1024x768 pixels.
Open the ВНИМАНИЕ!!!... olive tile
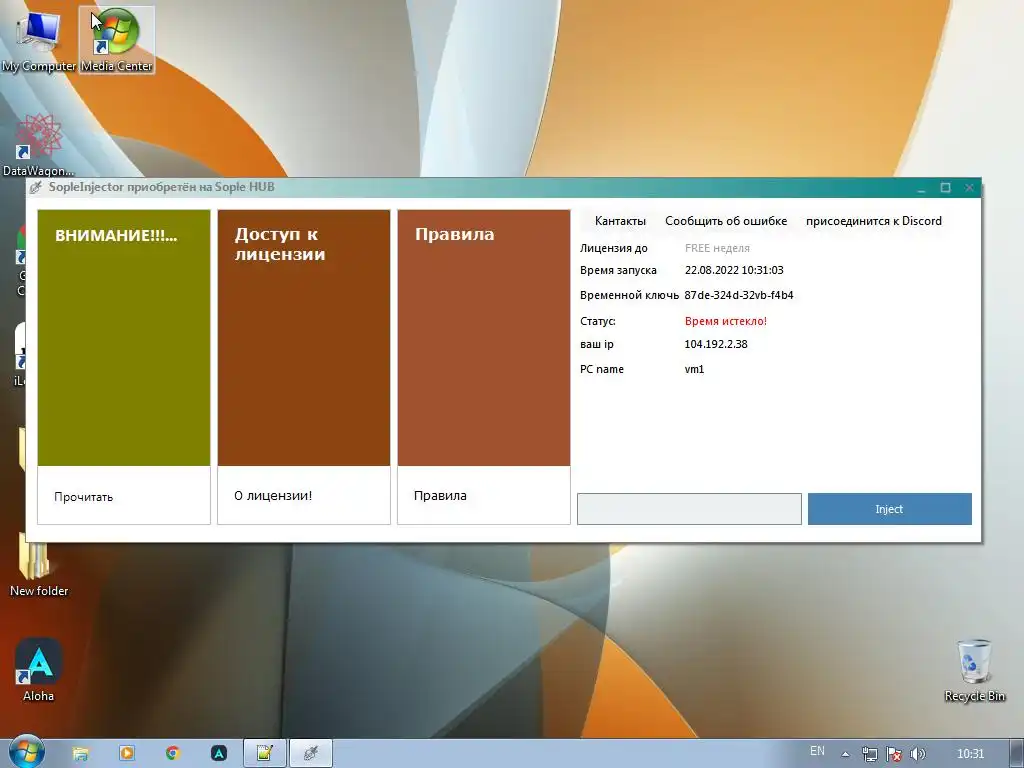[x=124, y=338]
